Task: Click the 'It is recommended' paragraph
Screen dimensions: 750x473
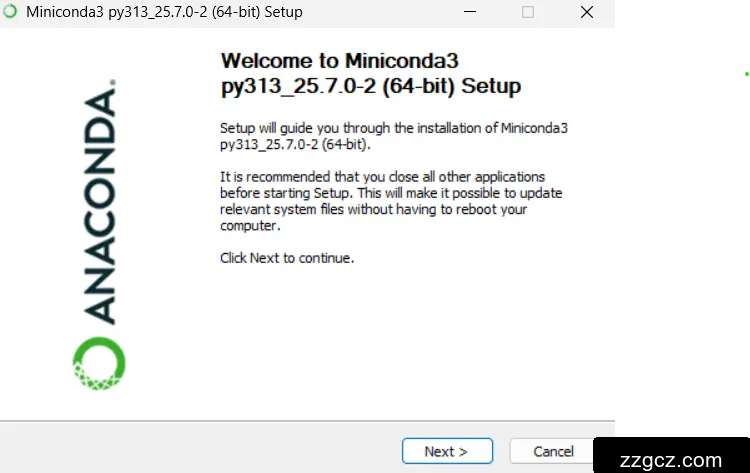Action: tap(390, 201)
